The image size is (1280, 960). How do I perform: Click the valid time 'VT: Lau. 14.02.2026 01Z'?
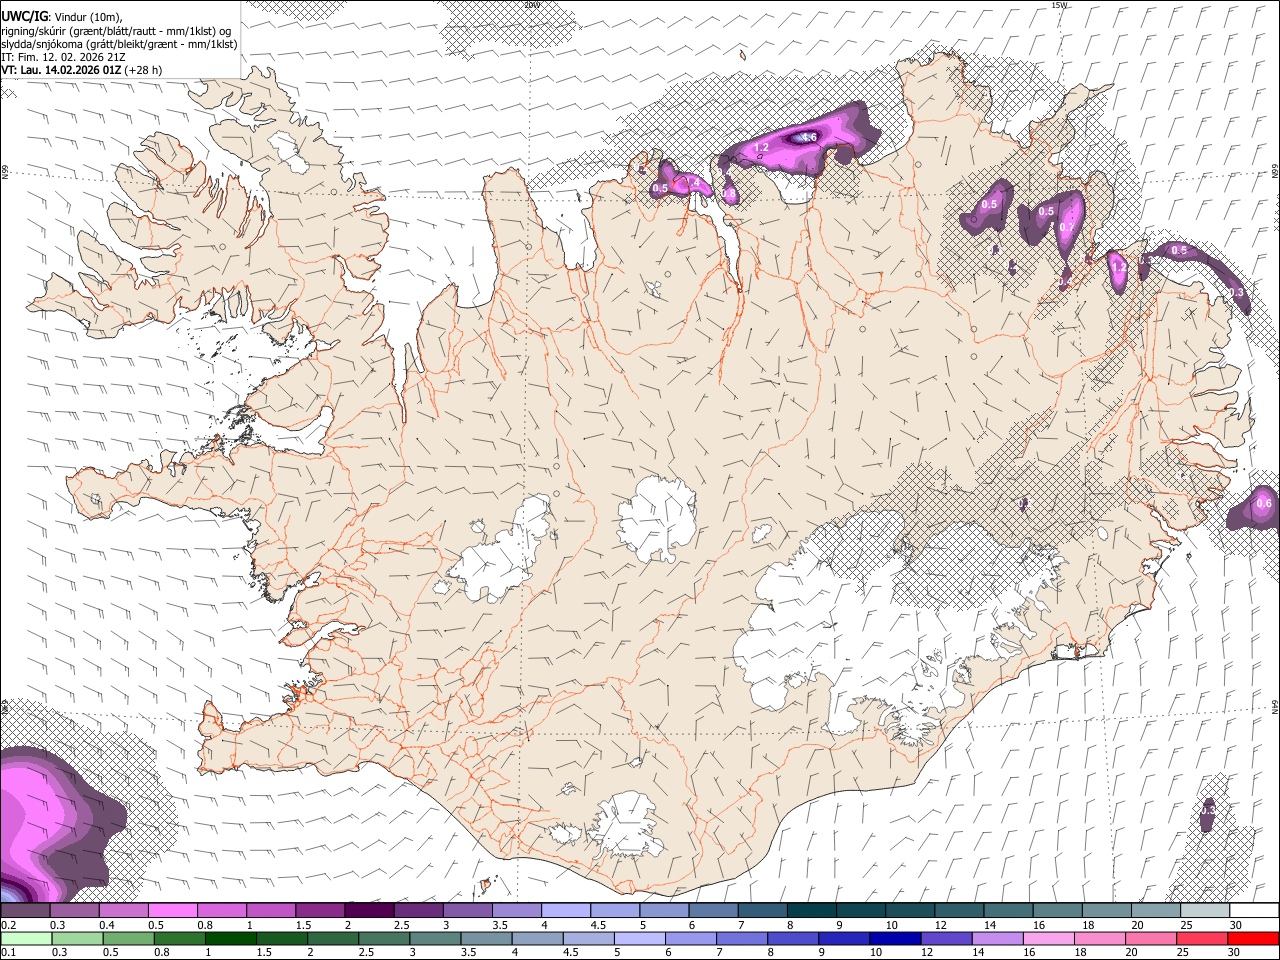coord(61,70)
